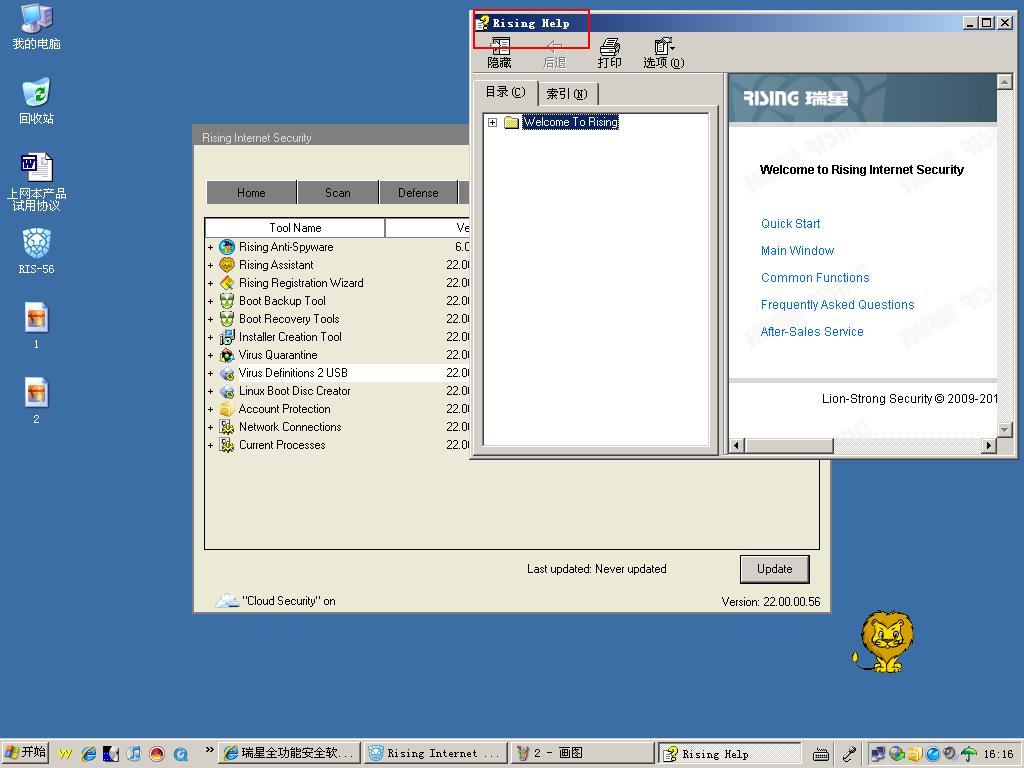The width and height of the screenshot is (1024, 768).
Task: Expand the Rising Assistant row
Action: [x=210, y=266]
